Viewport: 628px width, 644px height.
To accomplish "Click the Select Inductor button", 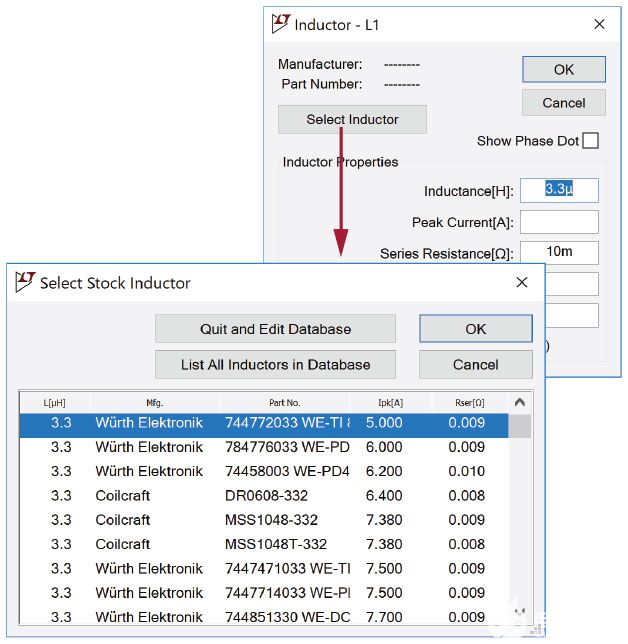I will click(x=352, y=120).
